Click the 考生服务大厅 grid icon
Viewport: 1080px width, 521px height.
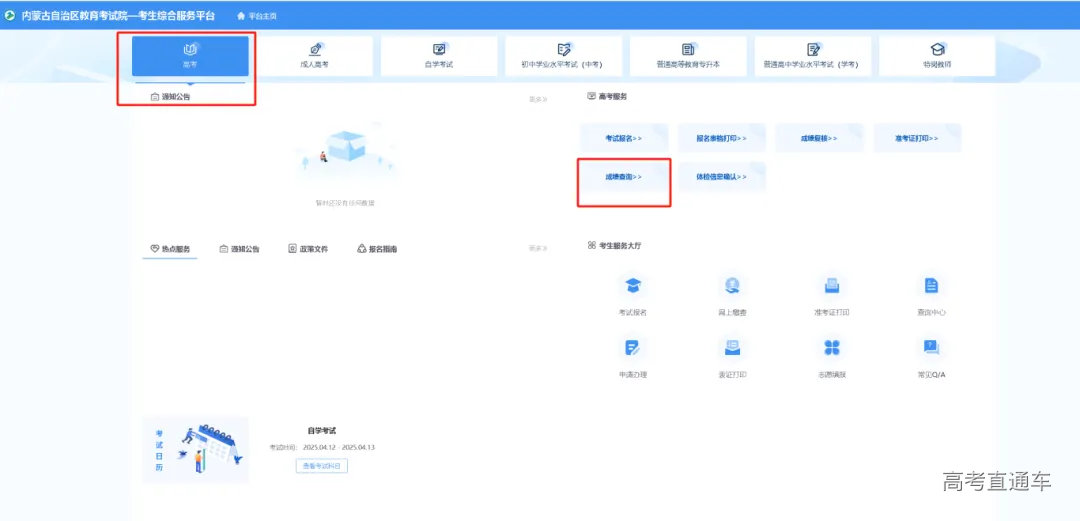click(592, 245)
